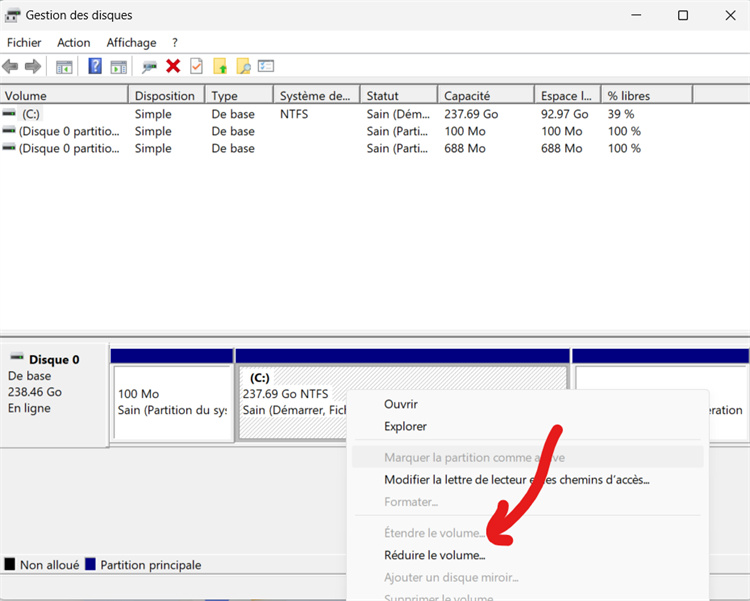Click the drive icon of the 688 Mo volume row
Viewport: 750px width, 601px height.
(9, 148)
